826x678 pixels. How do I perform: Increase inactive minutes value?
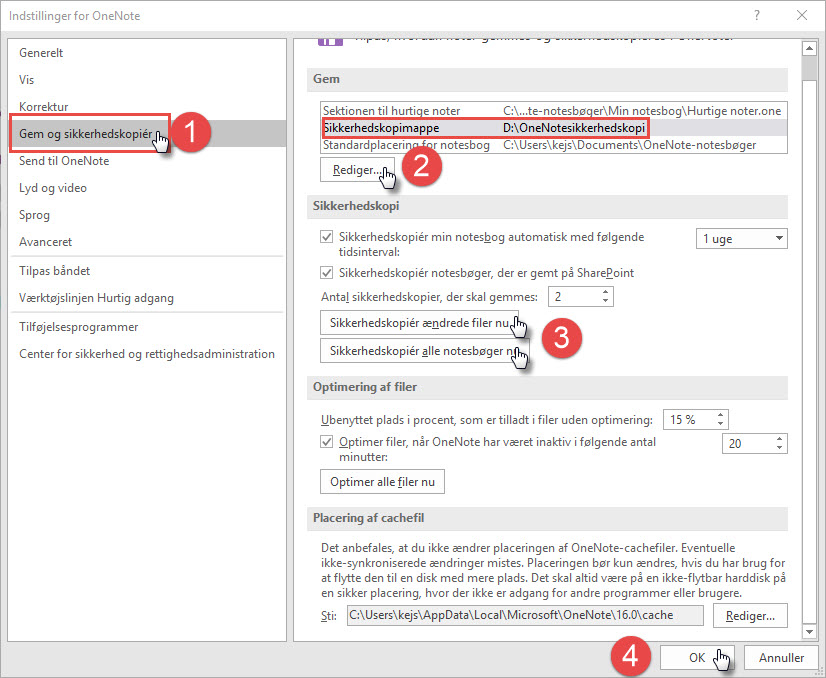point(780,438)
